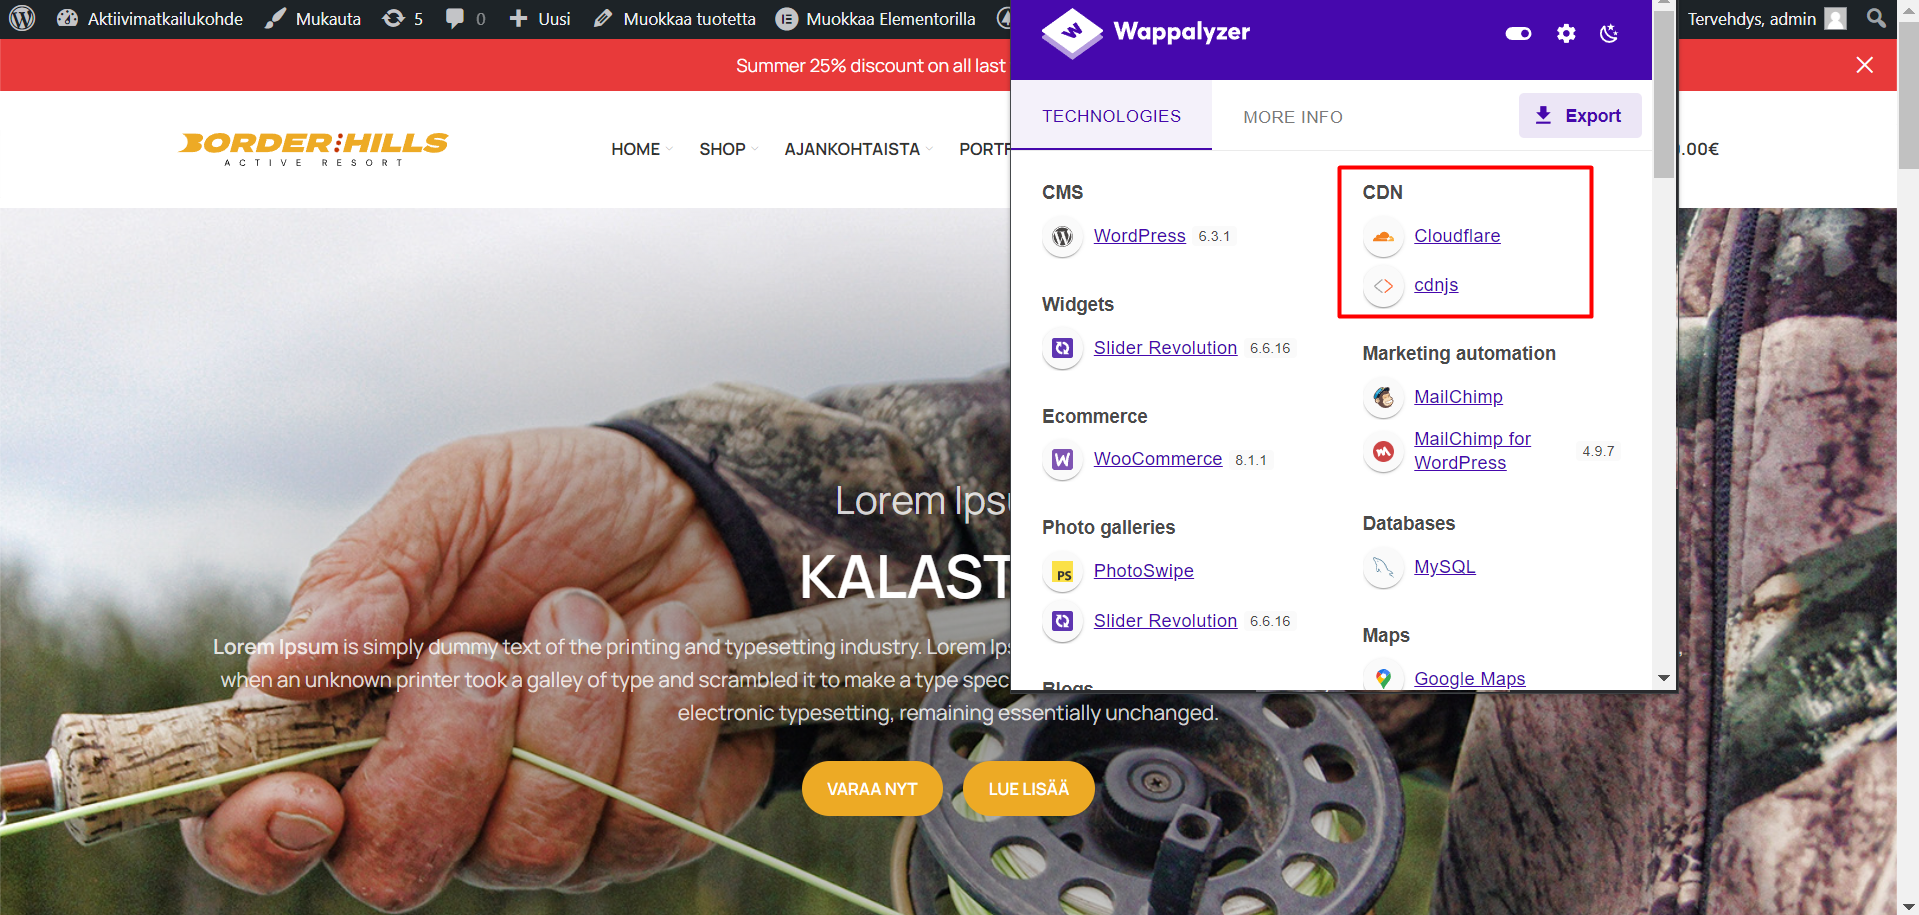
Task: Click Slider Revolution icon under Photo galleries
Action: coord(1062,621)
